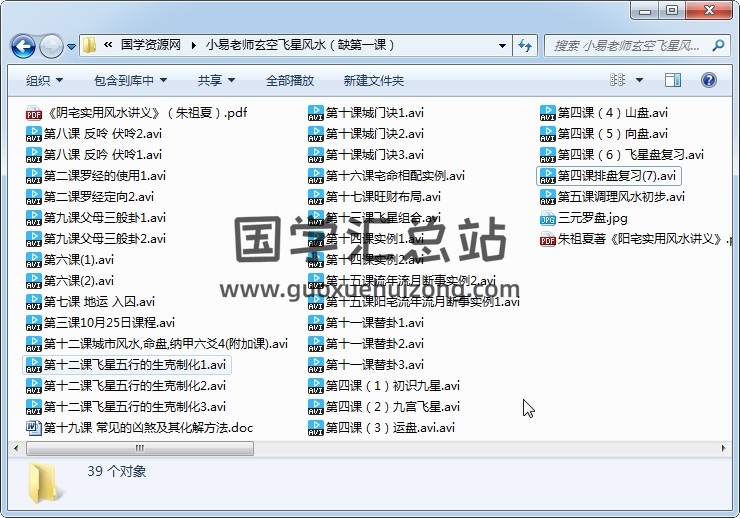
Task: Select file 第四课（2）九宫飞星.avi
Action: [x=384, y=407]
